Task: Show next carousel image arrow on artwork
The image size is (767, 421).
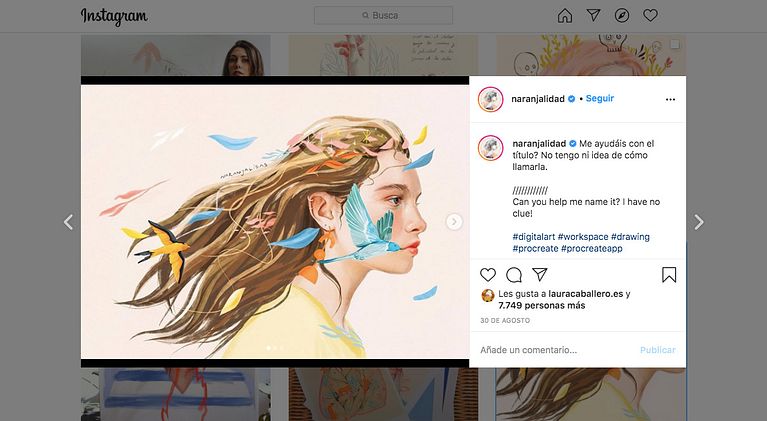Action: pos(454,222)
